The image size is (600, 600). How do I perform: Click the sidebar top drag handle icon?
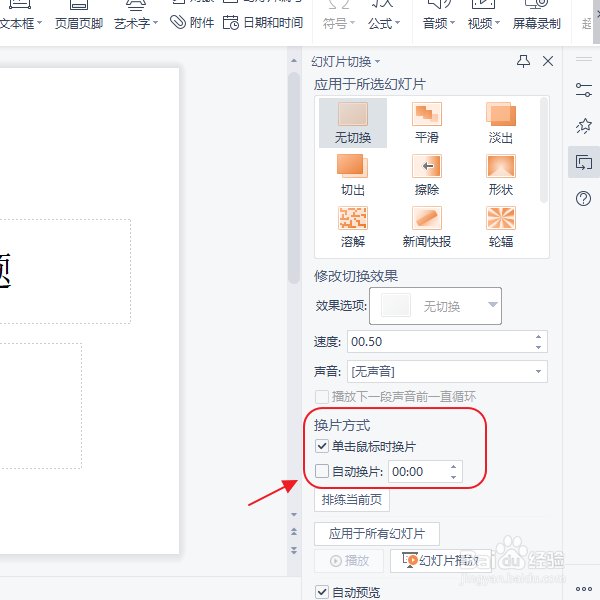coord(584,59)
